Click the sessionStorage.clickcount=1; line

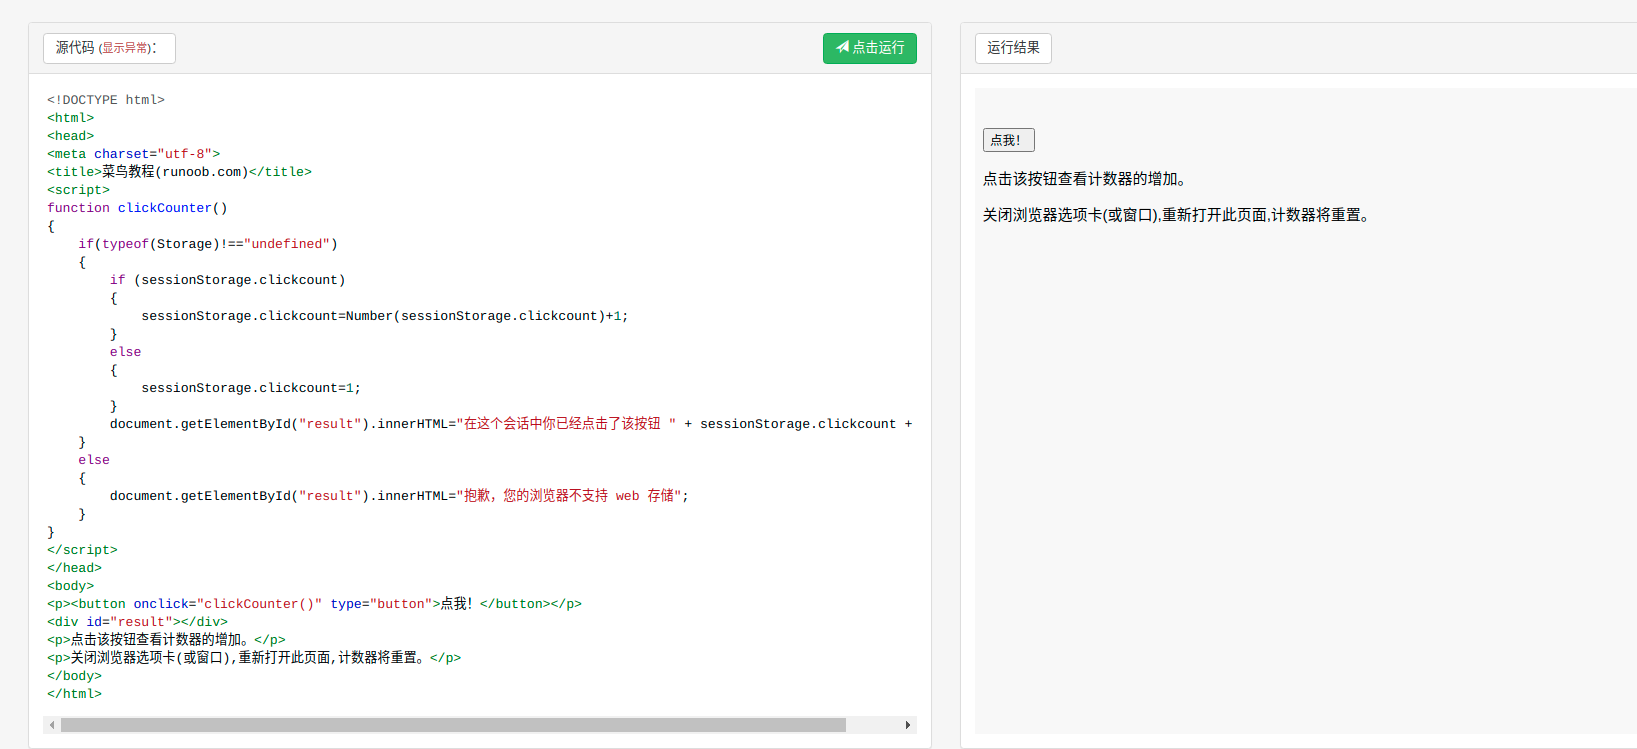(251, 388)
